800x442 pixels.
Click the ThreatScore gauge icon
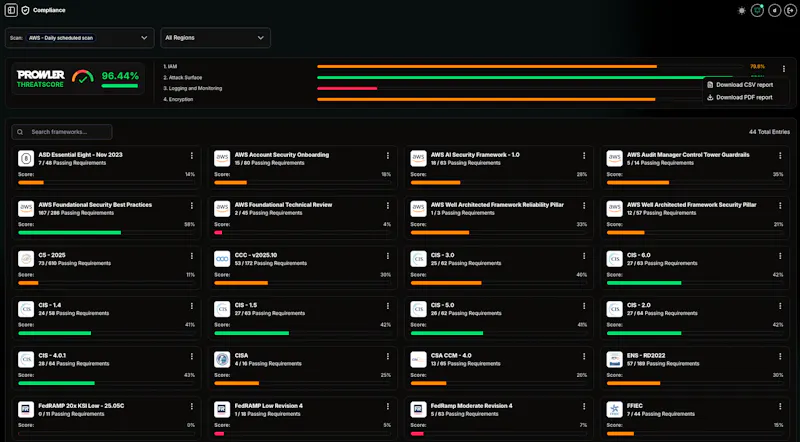coord(83,77)
